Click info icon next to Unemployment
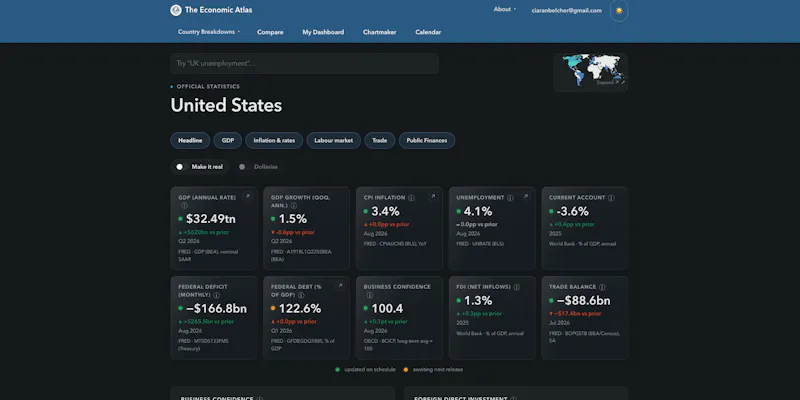The height and width of the screenshot is (400, 800). coord(510,198)
